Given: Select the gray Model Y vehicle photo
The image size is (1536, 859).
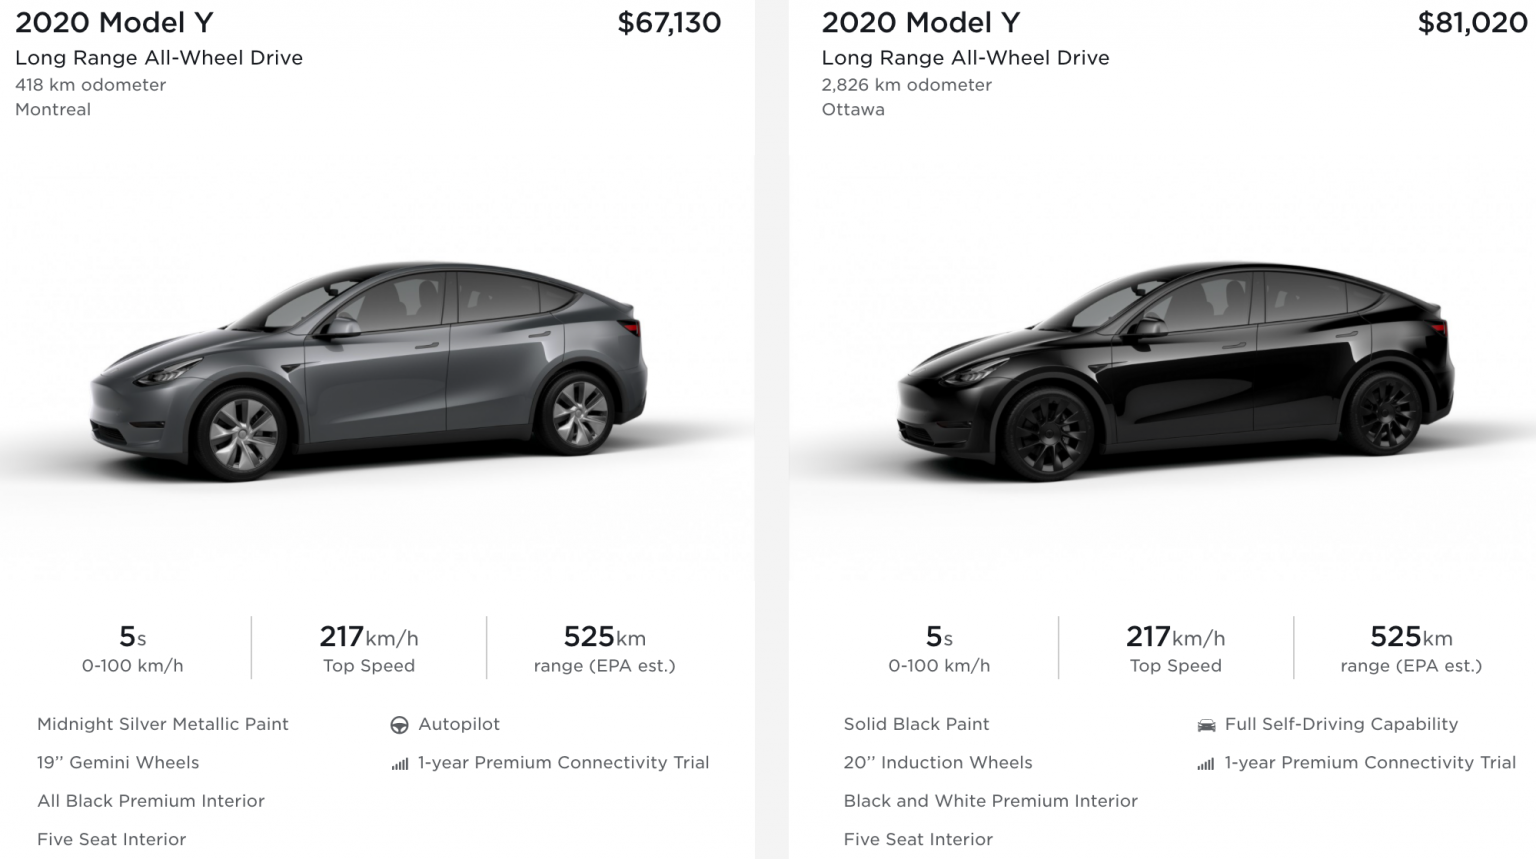Looking at the screenshot, I should [375, 370].
